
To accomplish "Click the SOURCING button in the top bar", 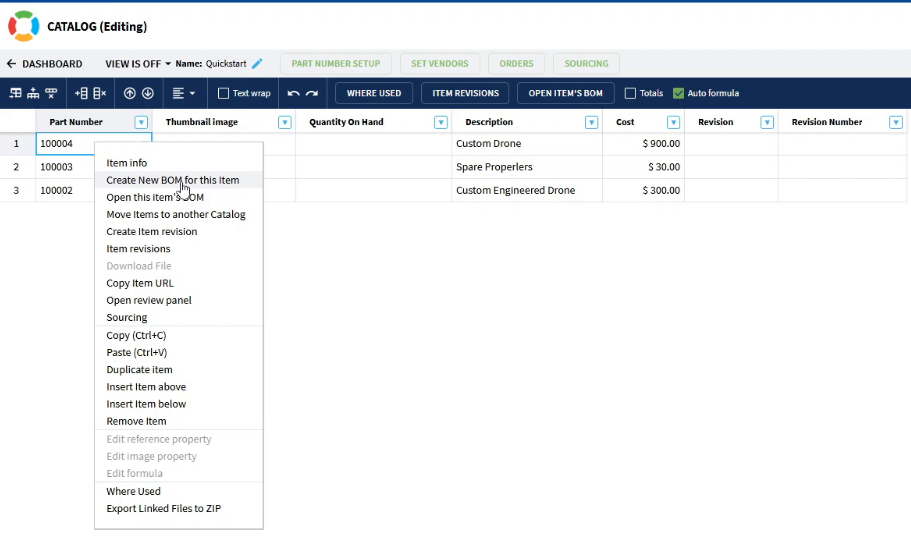I will [x=586, y=63].
